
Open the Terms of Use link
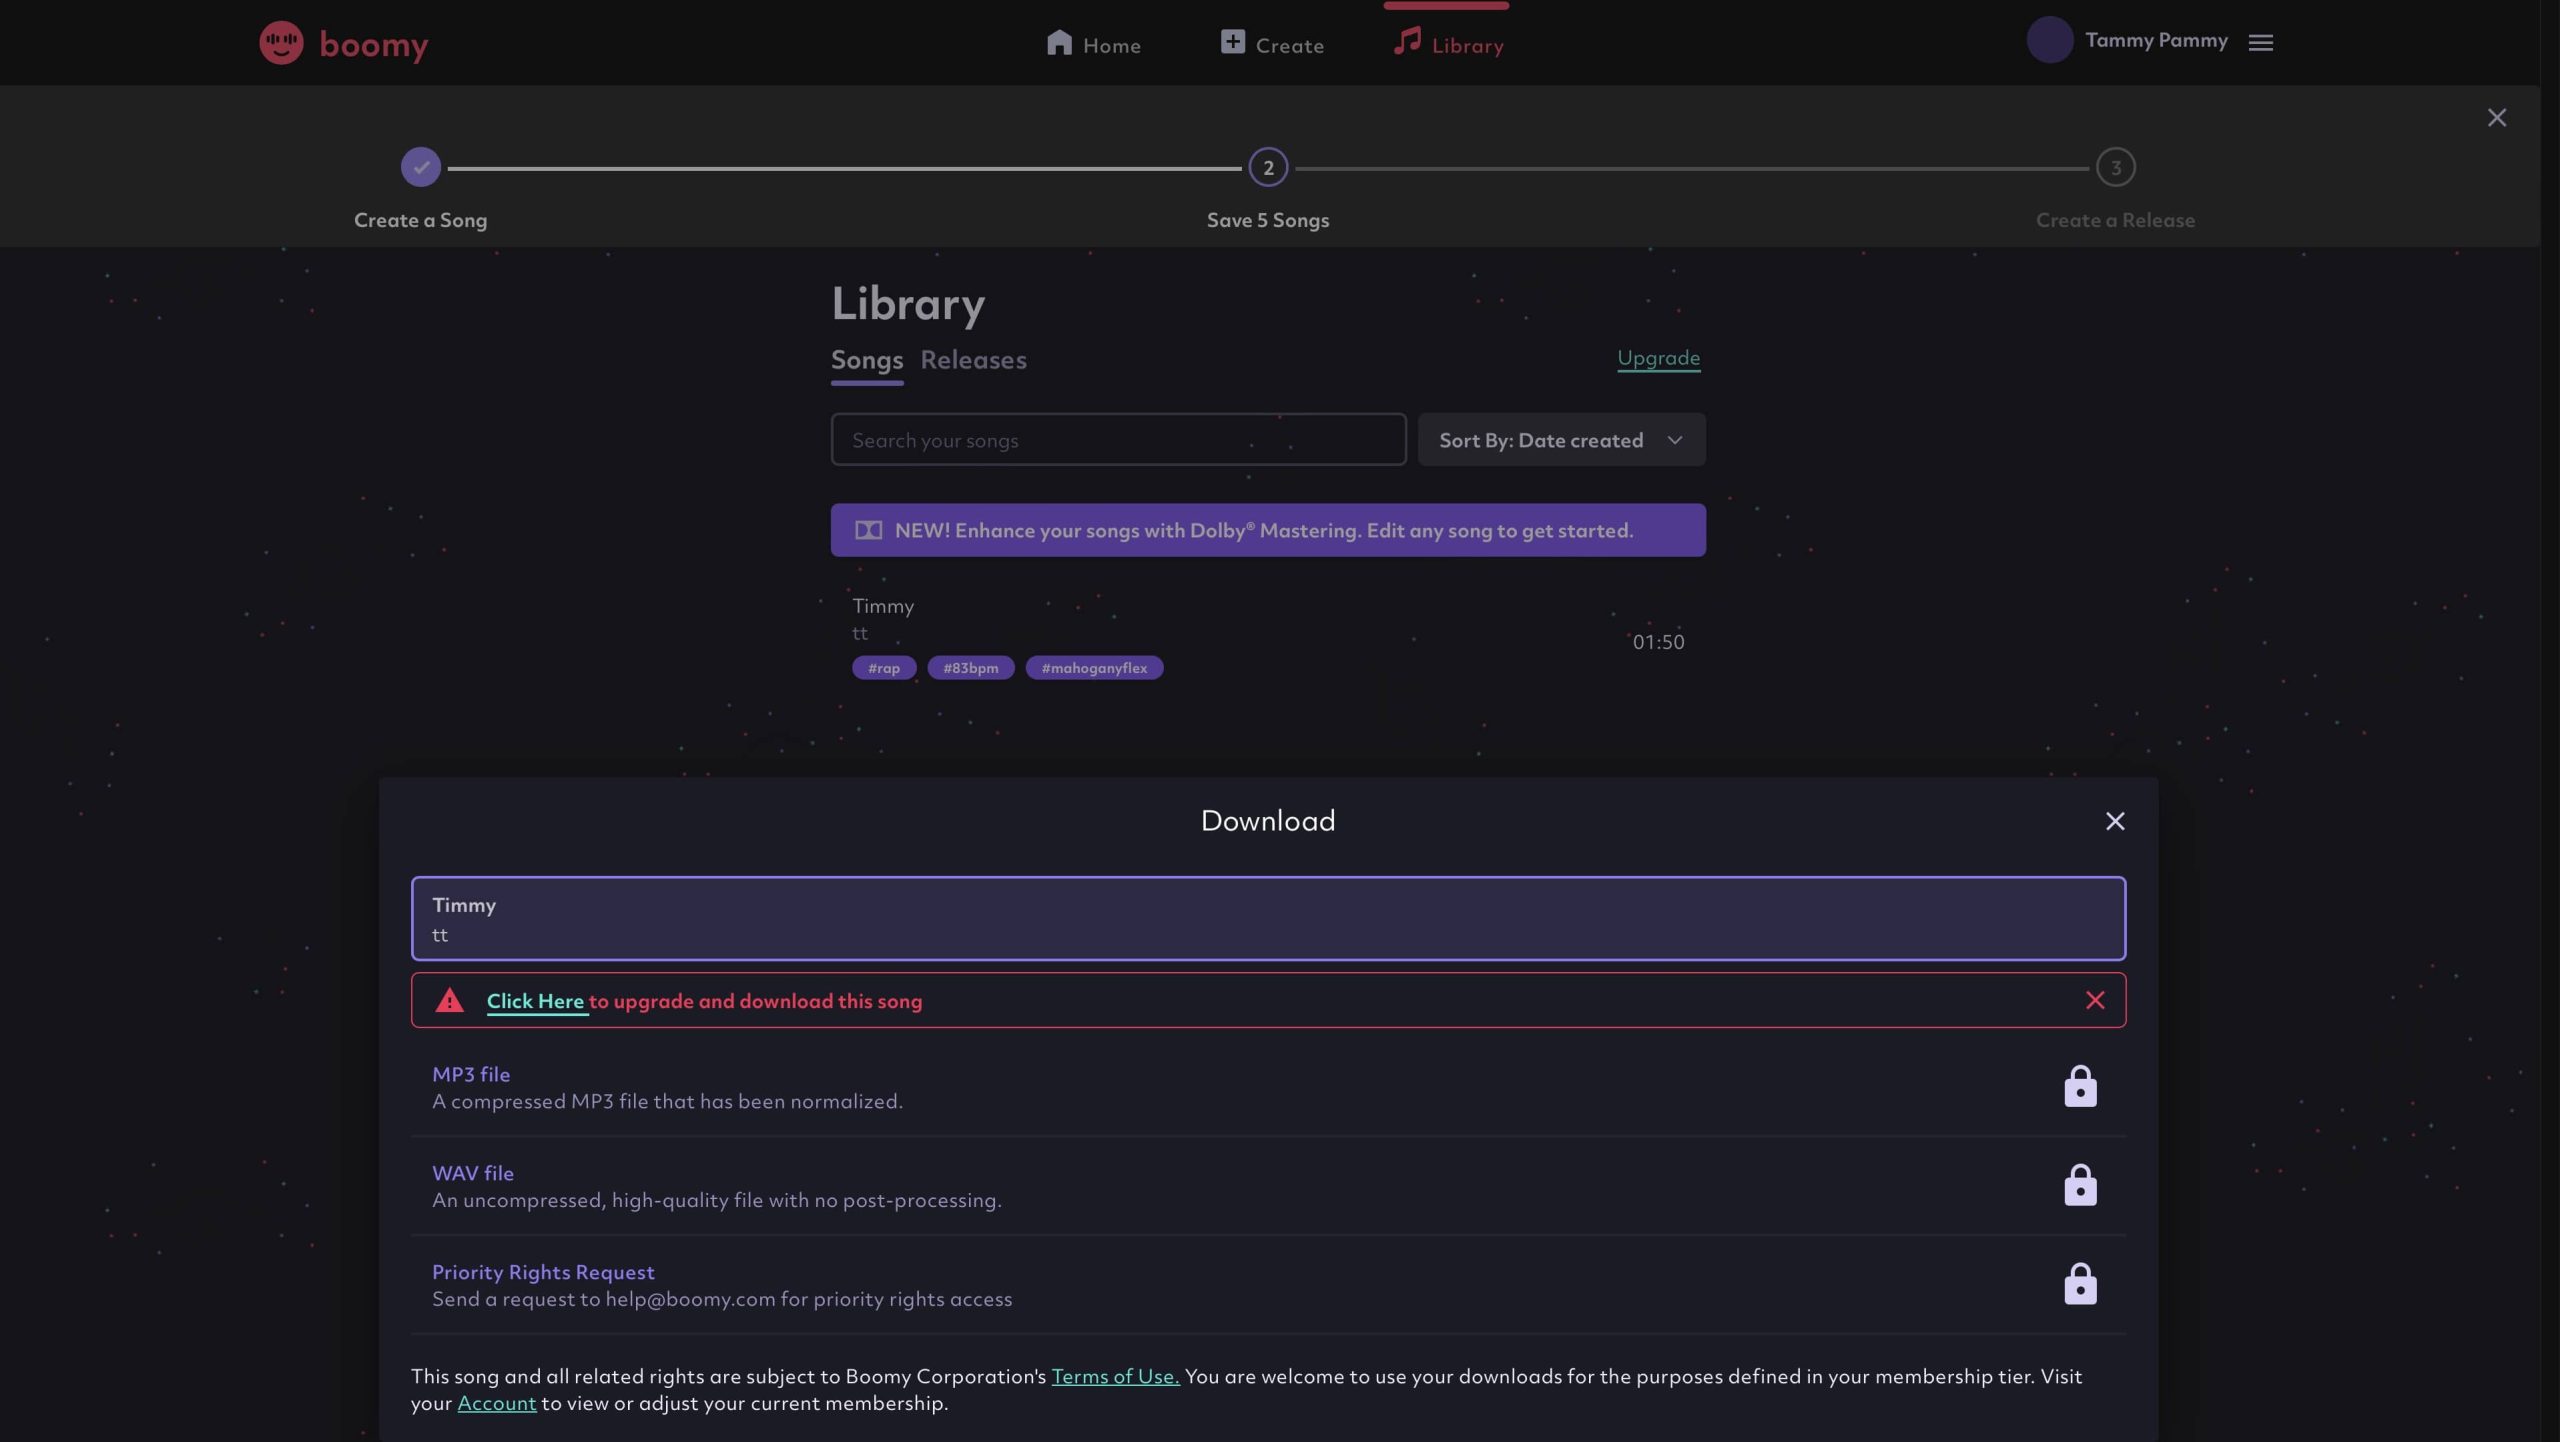pos(1115,1376)
